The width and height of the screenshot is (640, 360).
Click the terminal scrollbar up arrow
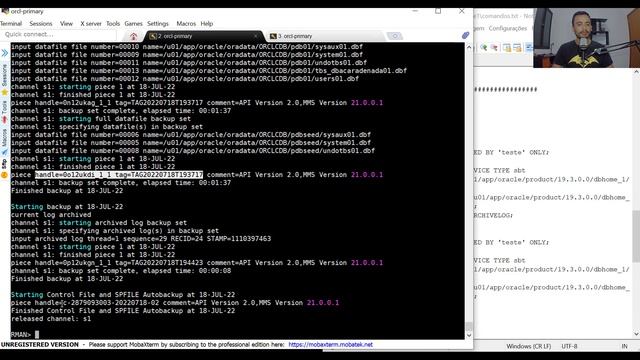point(469,47)
